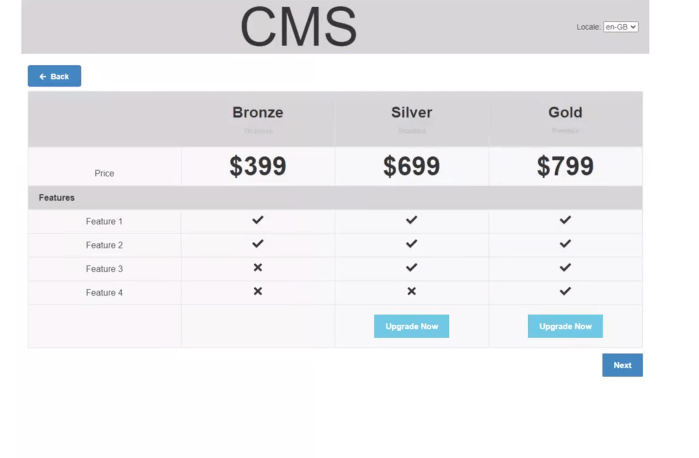Screen dimensions: 699x458
Task: Click the $699 Silver price
Action: click(411, 167)
